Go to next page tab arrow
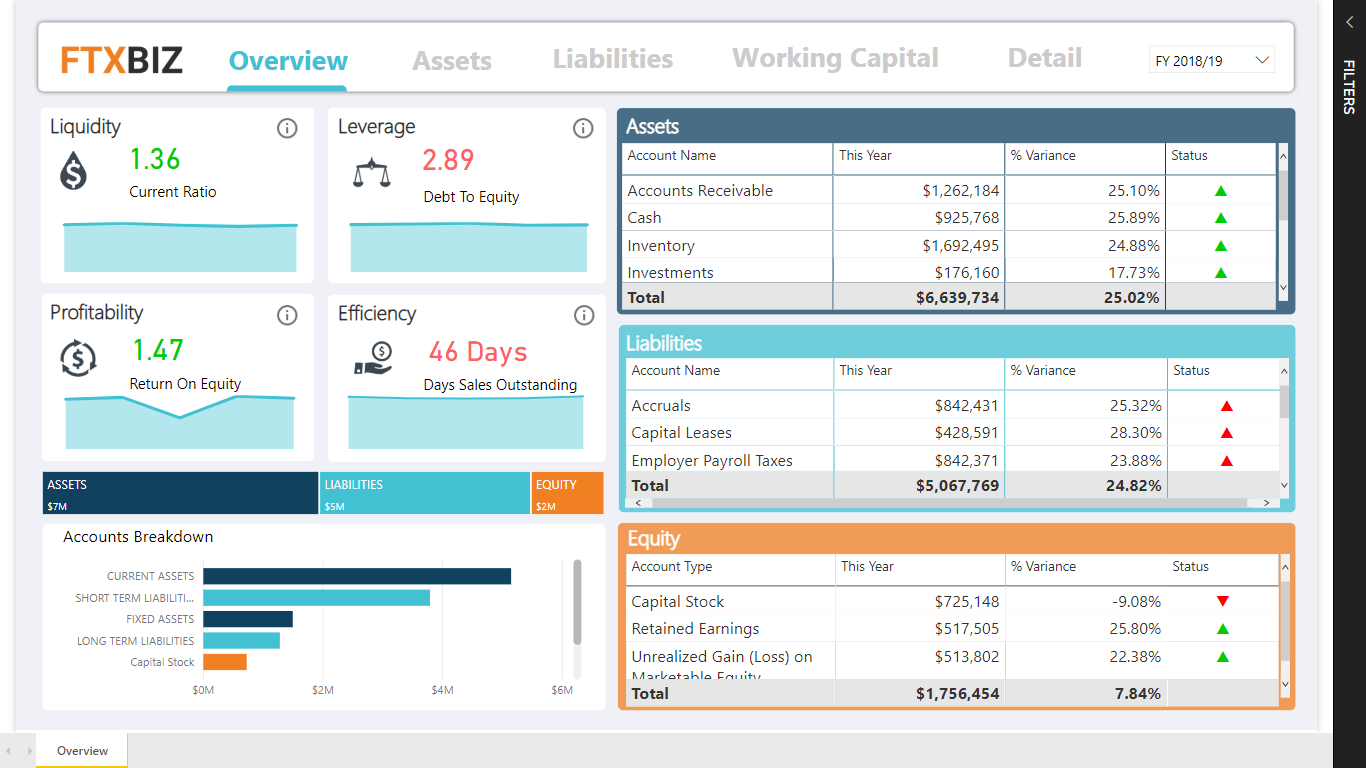This screenshot has width=1366, height=768. point(28,751)
